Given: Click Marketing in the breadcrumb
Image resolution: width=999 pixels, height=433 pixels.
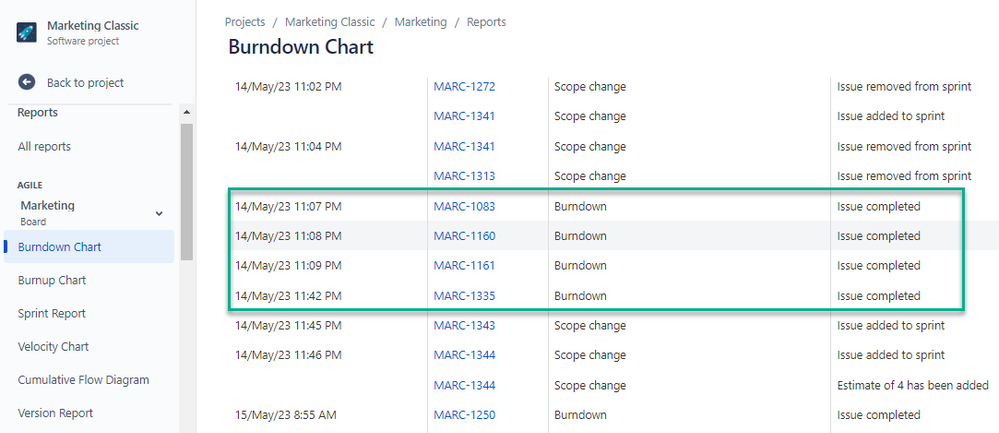Looking at the screenshot, I should (x=420, y=22).
